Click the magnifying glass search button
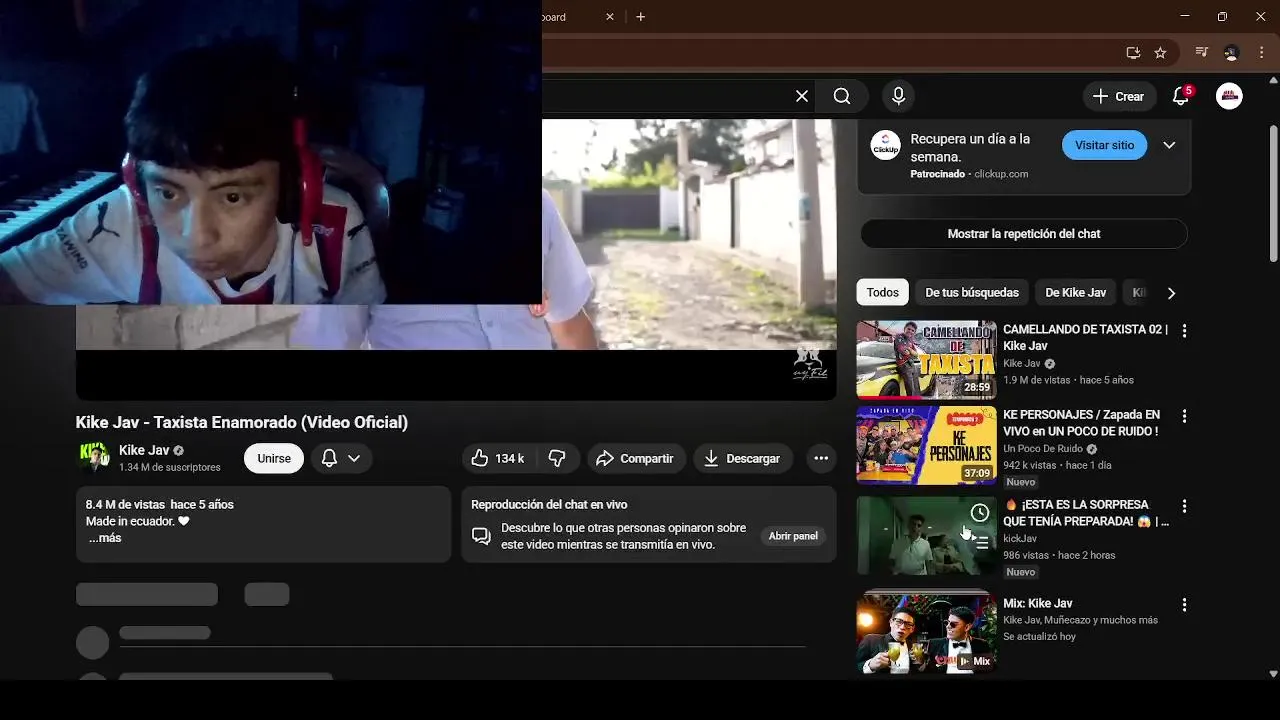Screen dimensions: 1280x720 (842, 96)
